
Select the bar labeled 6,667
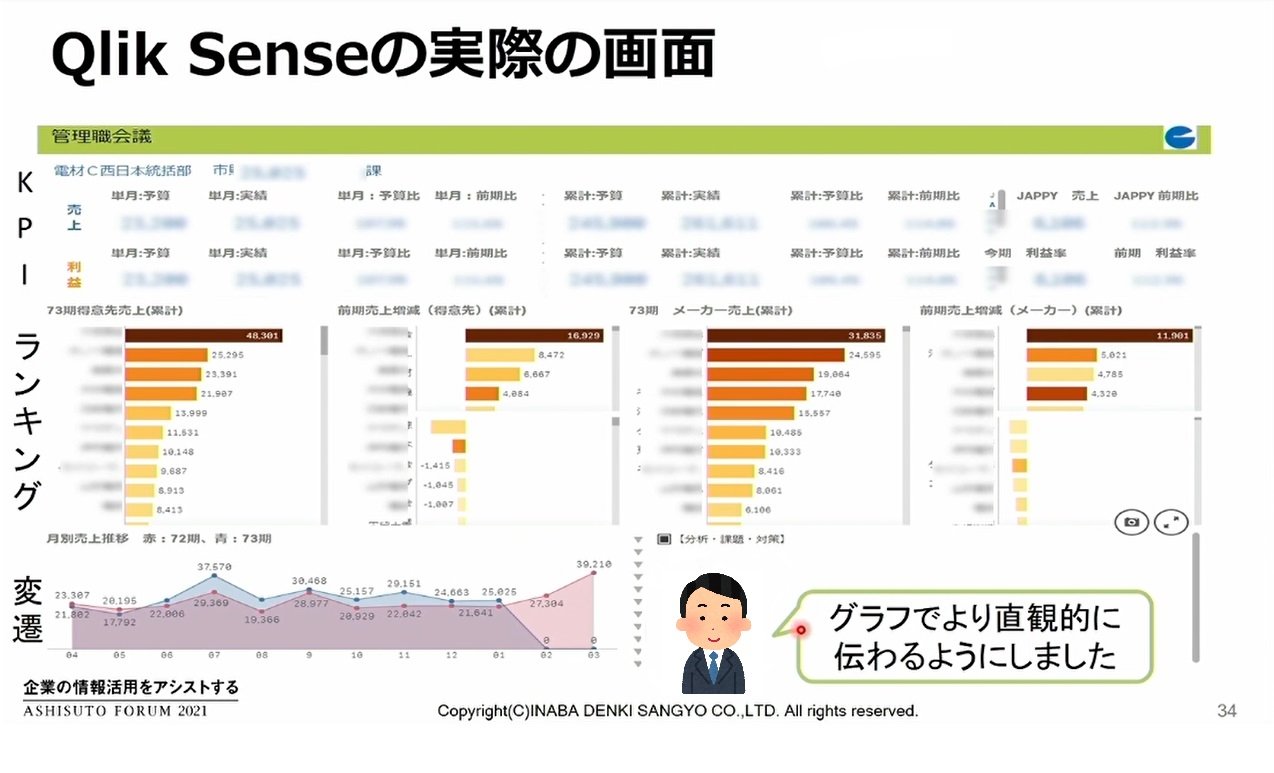tap(493, 374)
